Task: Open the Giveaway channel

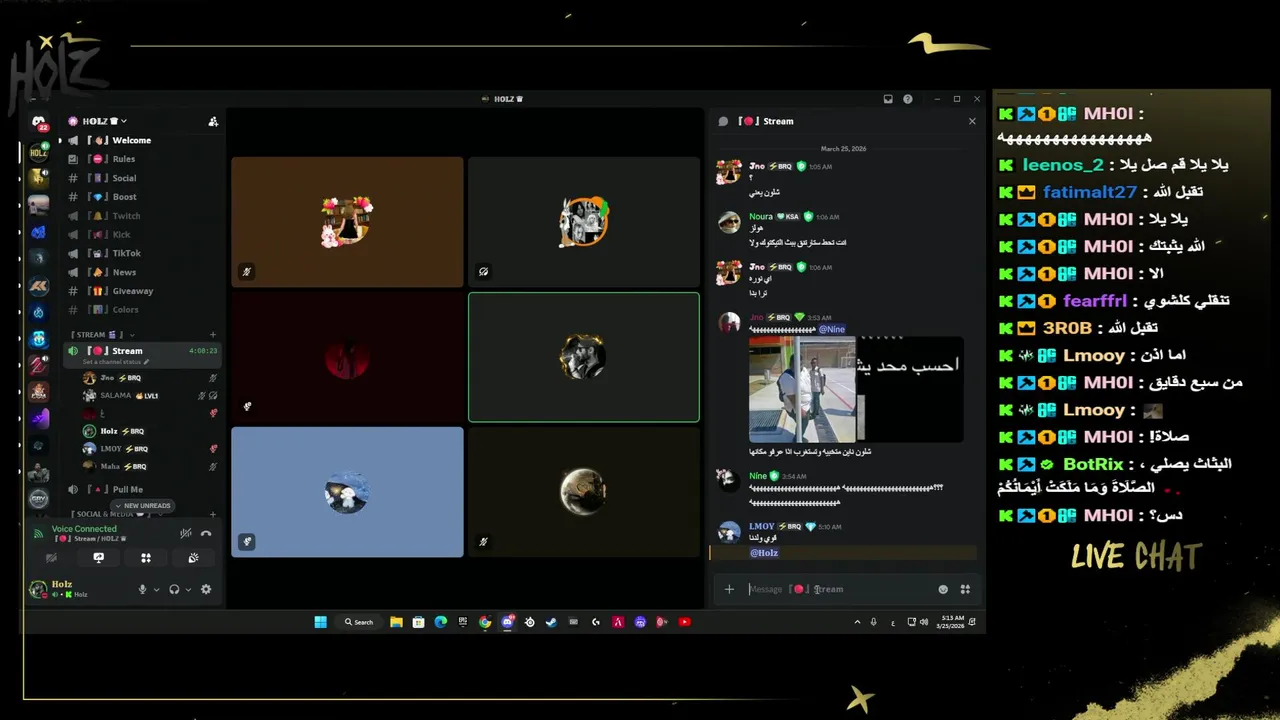Action: point(142,291)
